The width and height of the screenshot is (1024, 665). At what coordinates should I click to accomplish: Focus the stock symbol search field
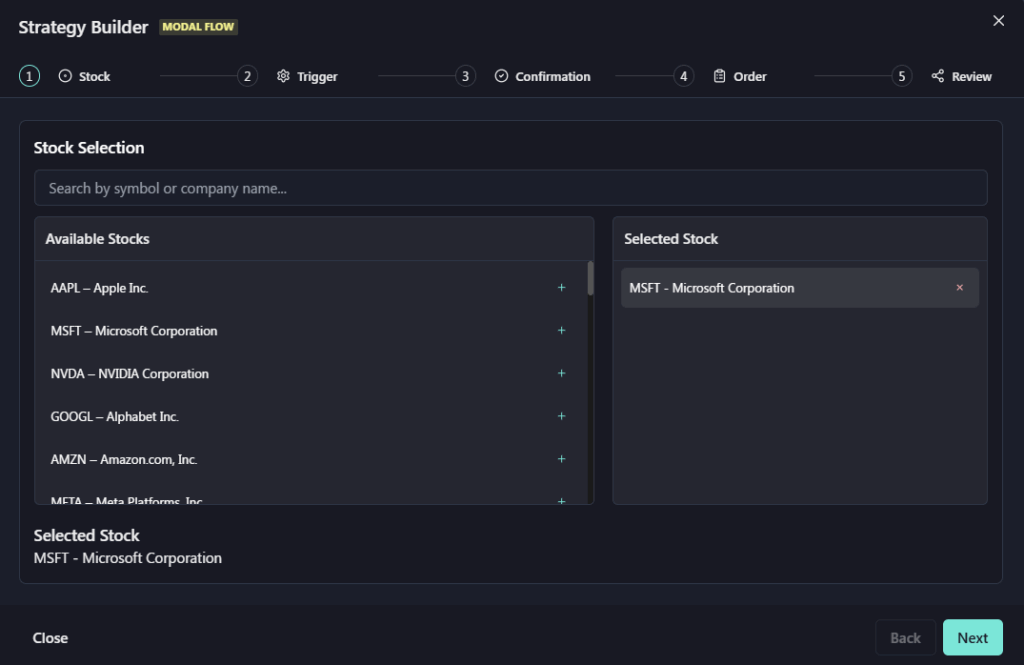pyautogui.click(x=510, y=188)
